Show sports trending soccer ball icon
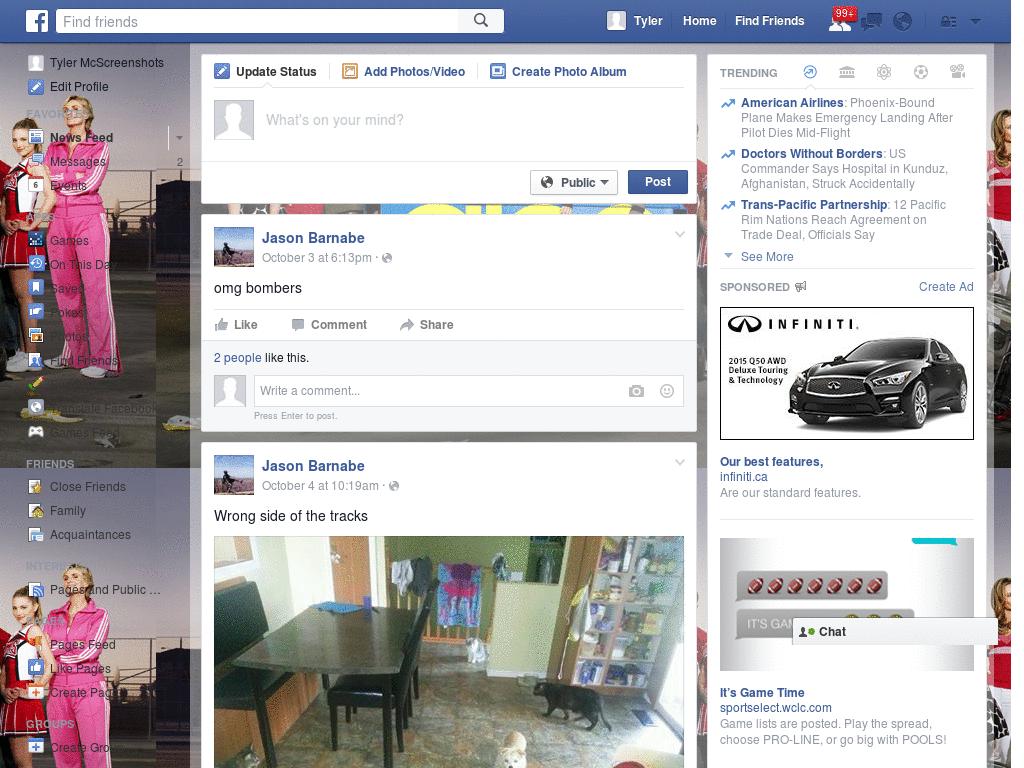 (x=921, y=72)
